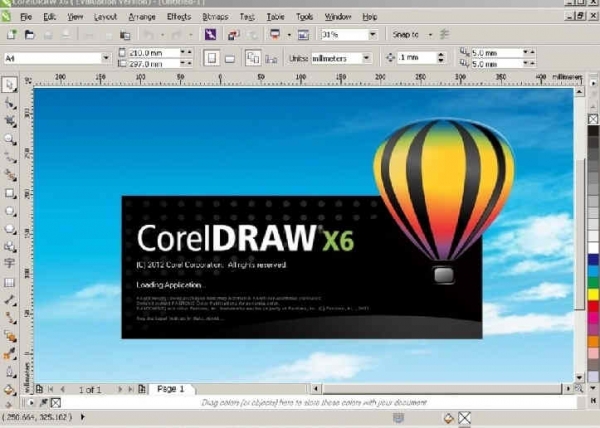The height and width of the screenshot is (428, 600).
Task: Create a new document
Action: pyautogui.click(x=11, y=35)
